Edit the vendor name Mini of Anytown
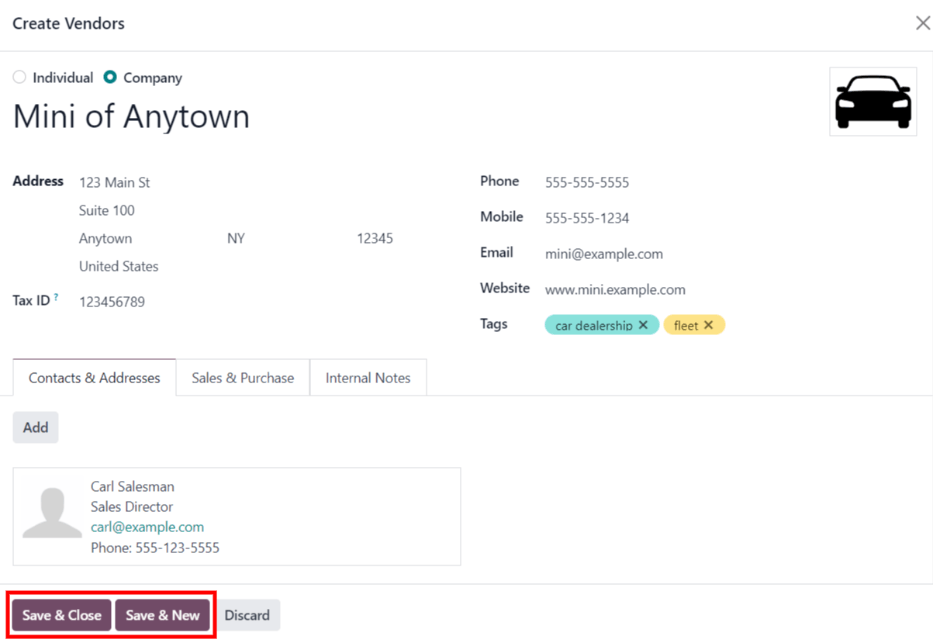 (x=131, y=117)
